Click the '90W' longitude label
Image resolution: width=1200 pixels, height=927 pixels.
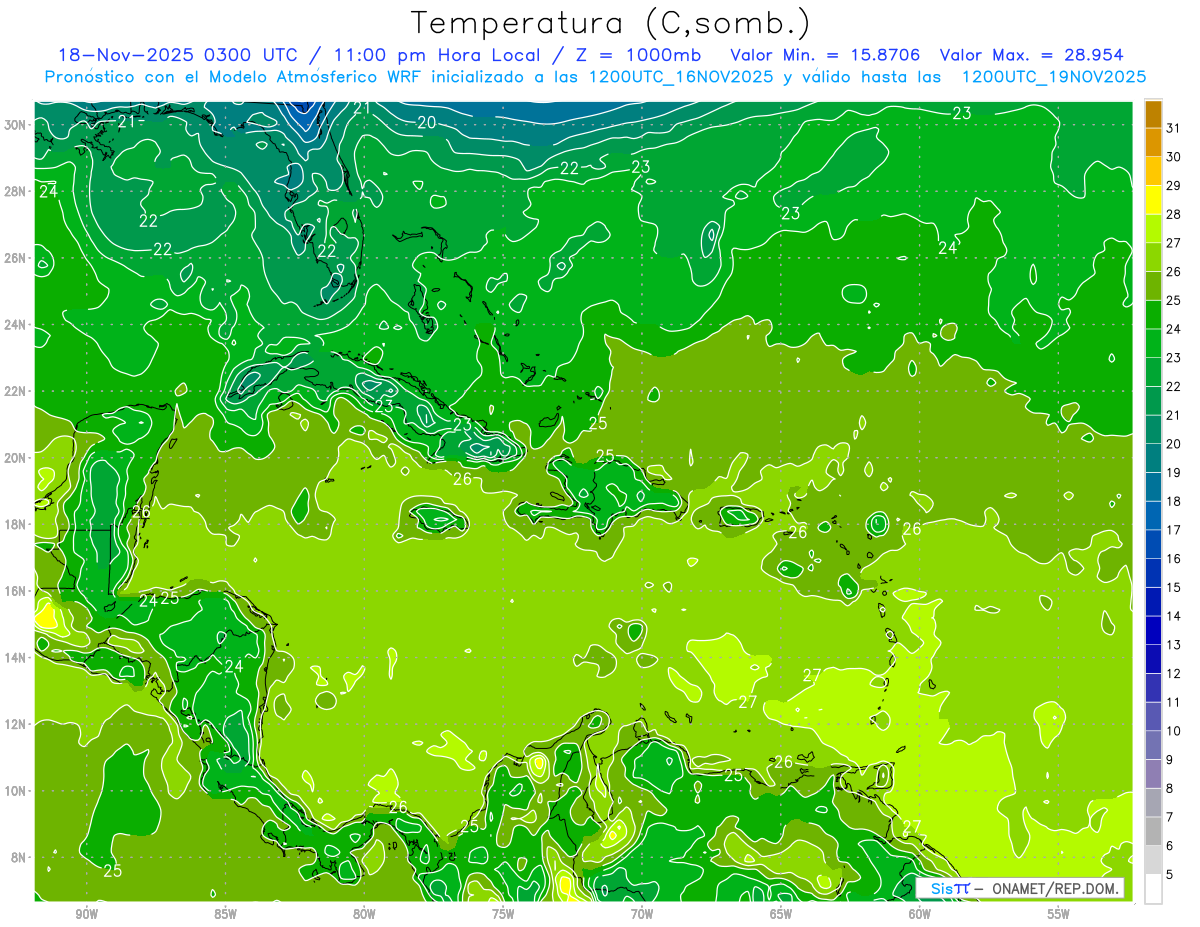click(x=86, y=914)
